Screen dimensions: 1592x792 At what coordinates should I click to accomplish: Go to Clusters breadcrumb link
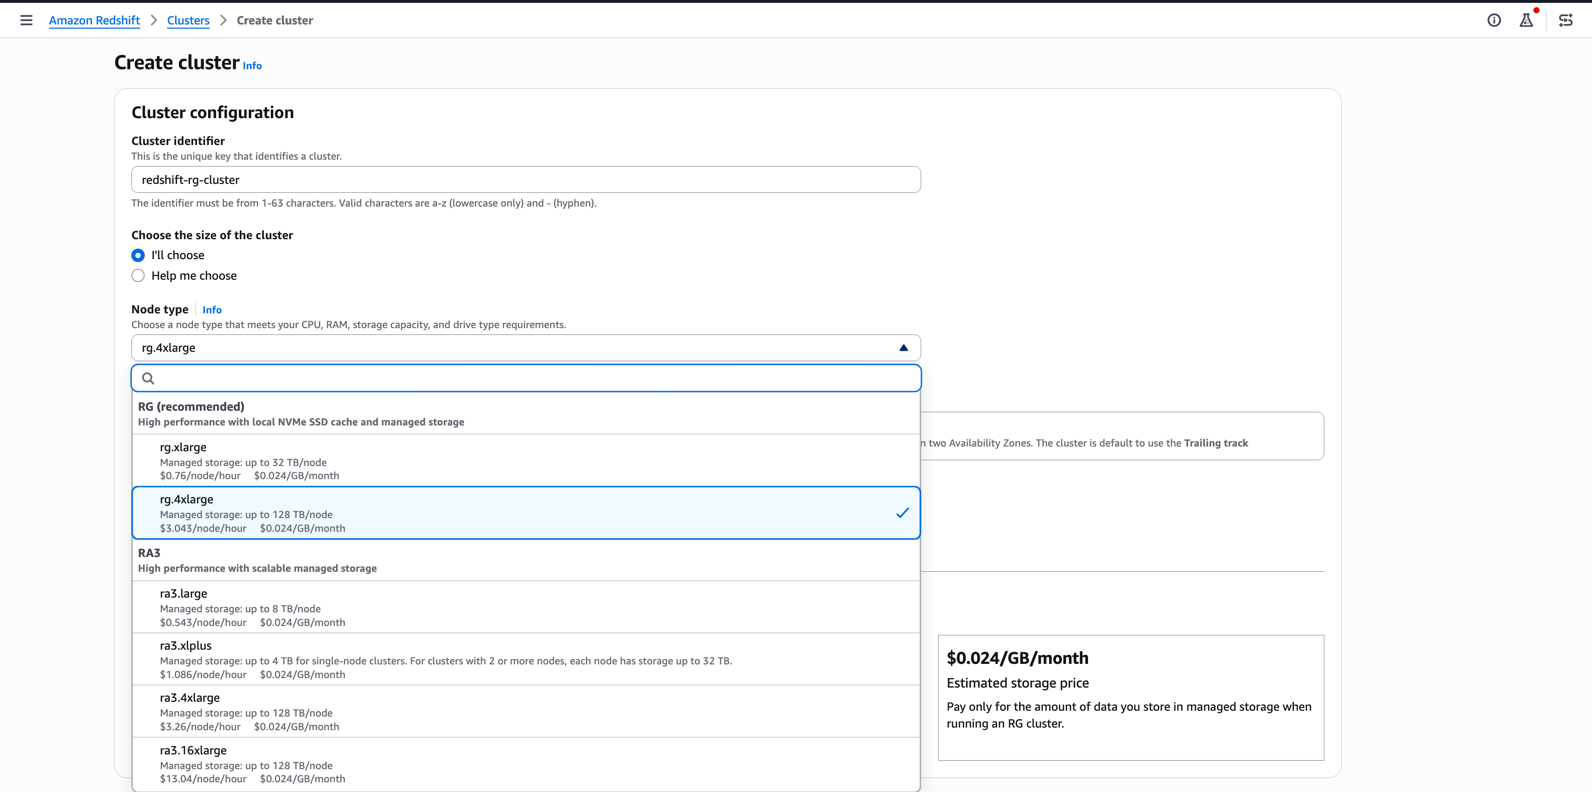tap(188, 20)
